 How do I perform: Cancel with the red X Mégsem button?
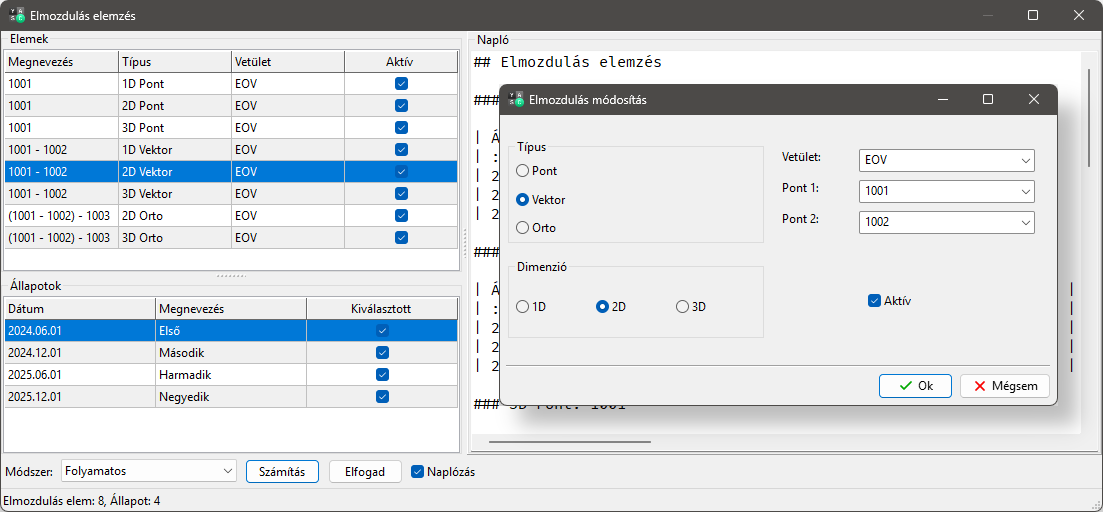pos(1005,385)
